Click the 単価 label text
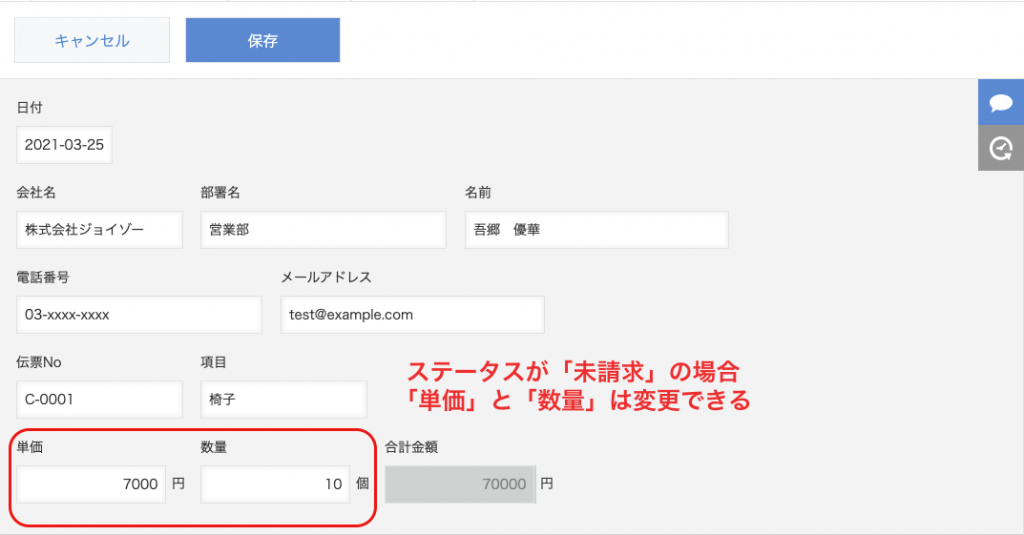The width and height of the screenshot is (1024, 535). [29, 447]
